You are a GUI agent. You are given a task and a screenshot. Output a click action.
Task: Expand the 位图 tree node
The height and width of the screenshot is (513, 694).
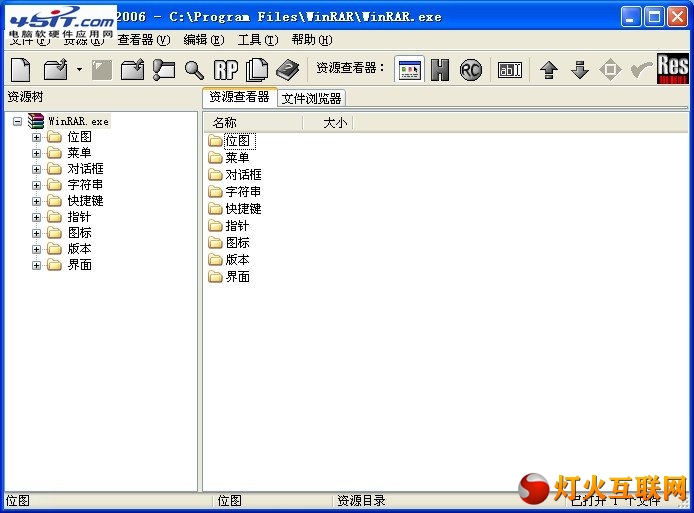pos(36,137)
